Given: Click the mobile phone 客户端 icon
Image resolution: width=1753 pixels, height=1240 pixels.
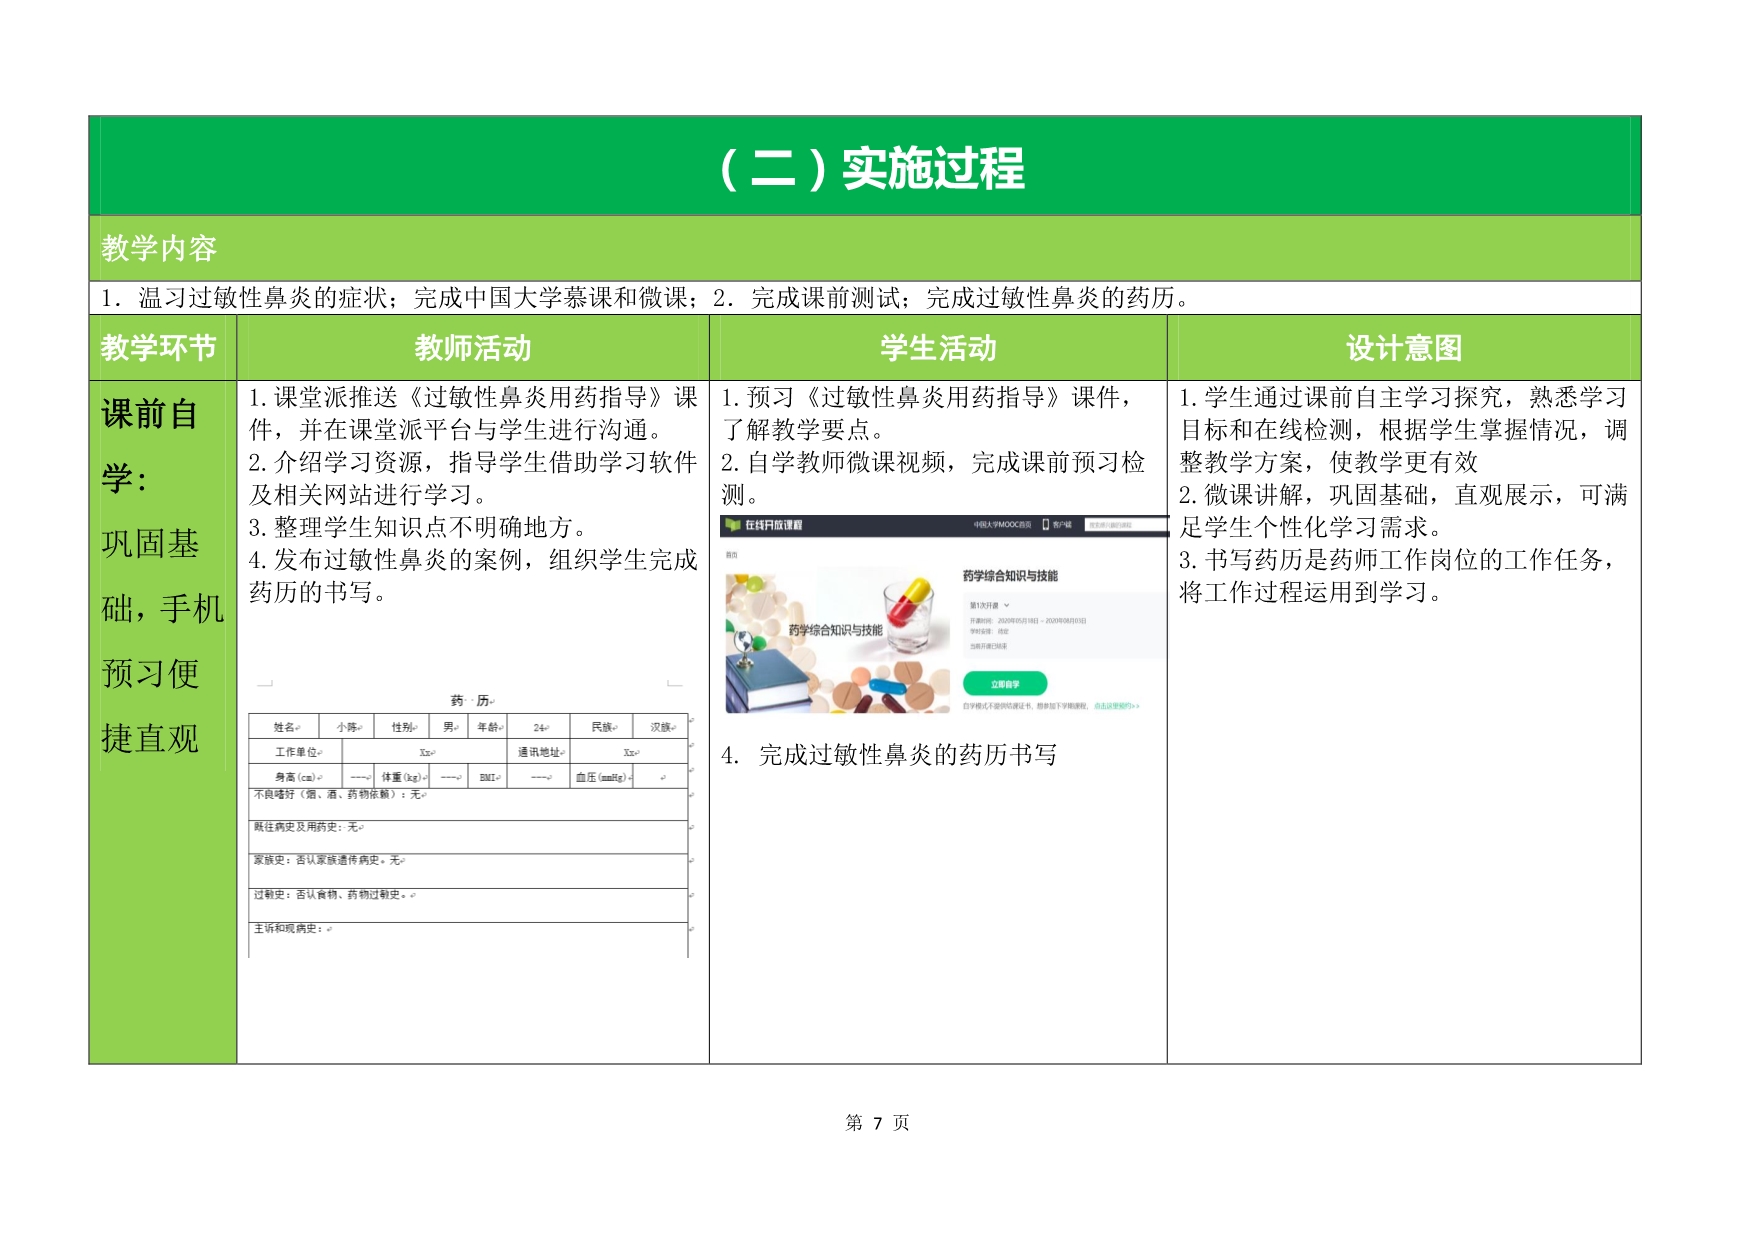Looking at the screenshot, I should pos(1046,525).
